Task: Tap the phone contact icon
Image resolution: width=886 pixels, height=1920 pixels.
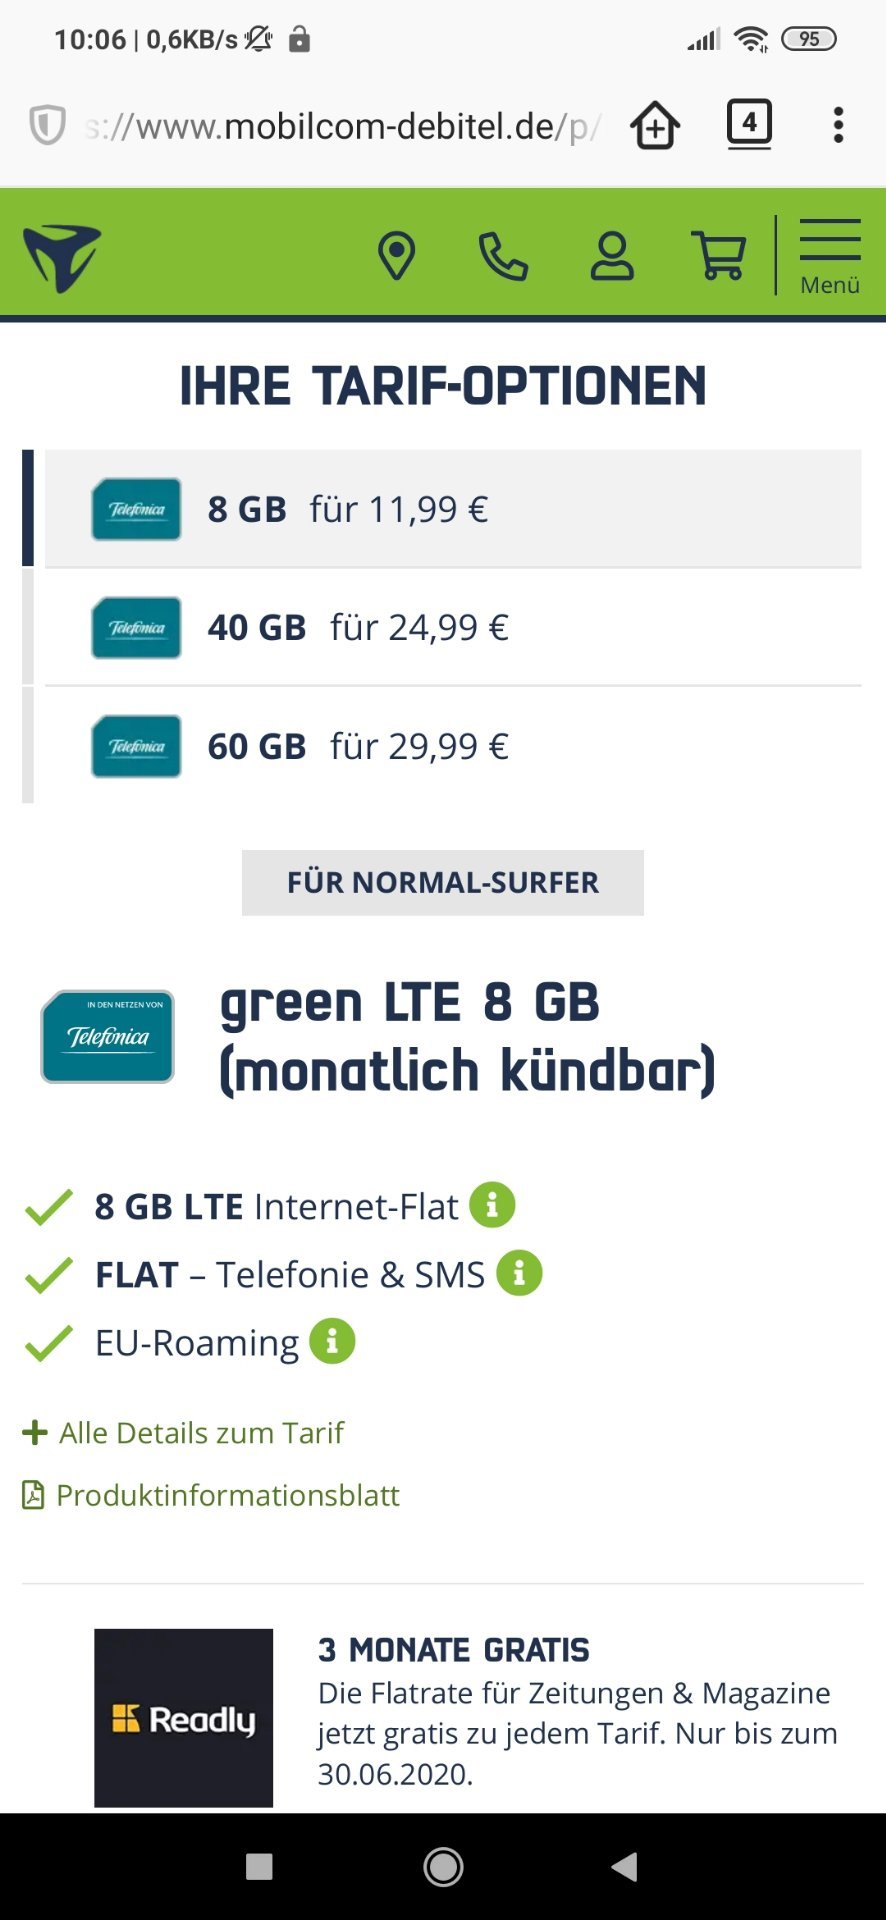Action: (503, 256)
